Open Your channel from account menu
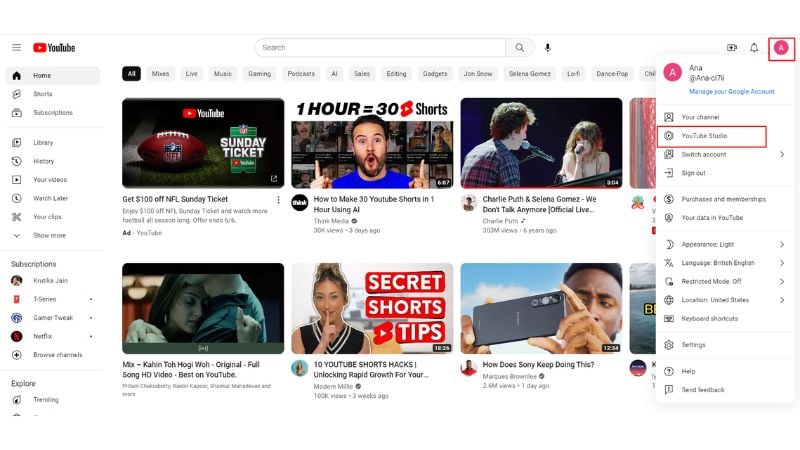 tap(725, 117)
